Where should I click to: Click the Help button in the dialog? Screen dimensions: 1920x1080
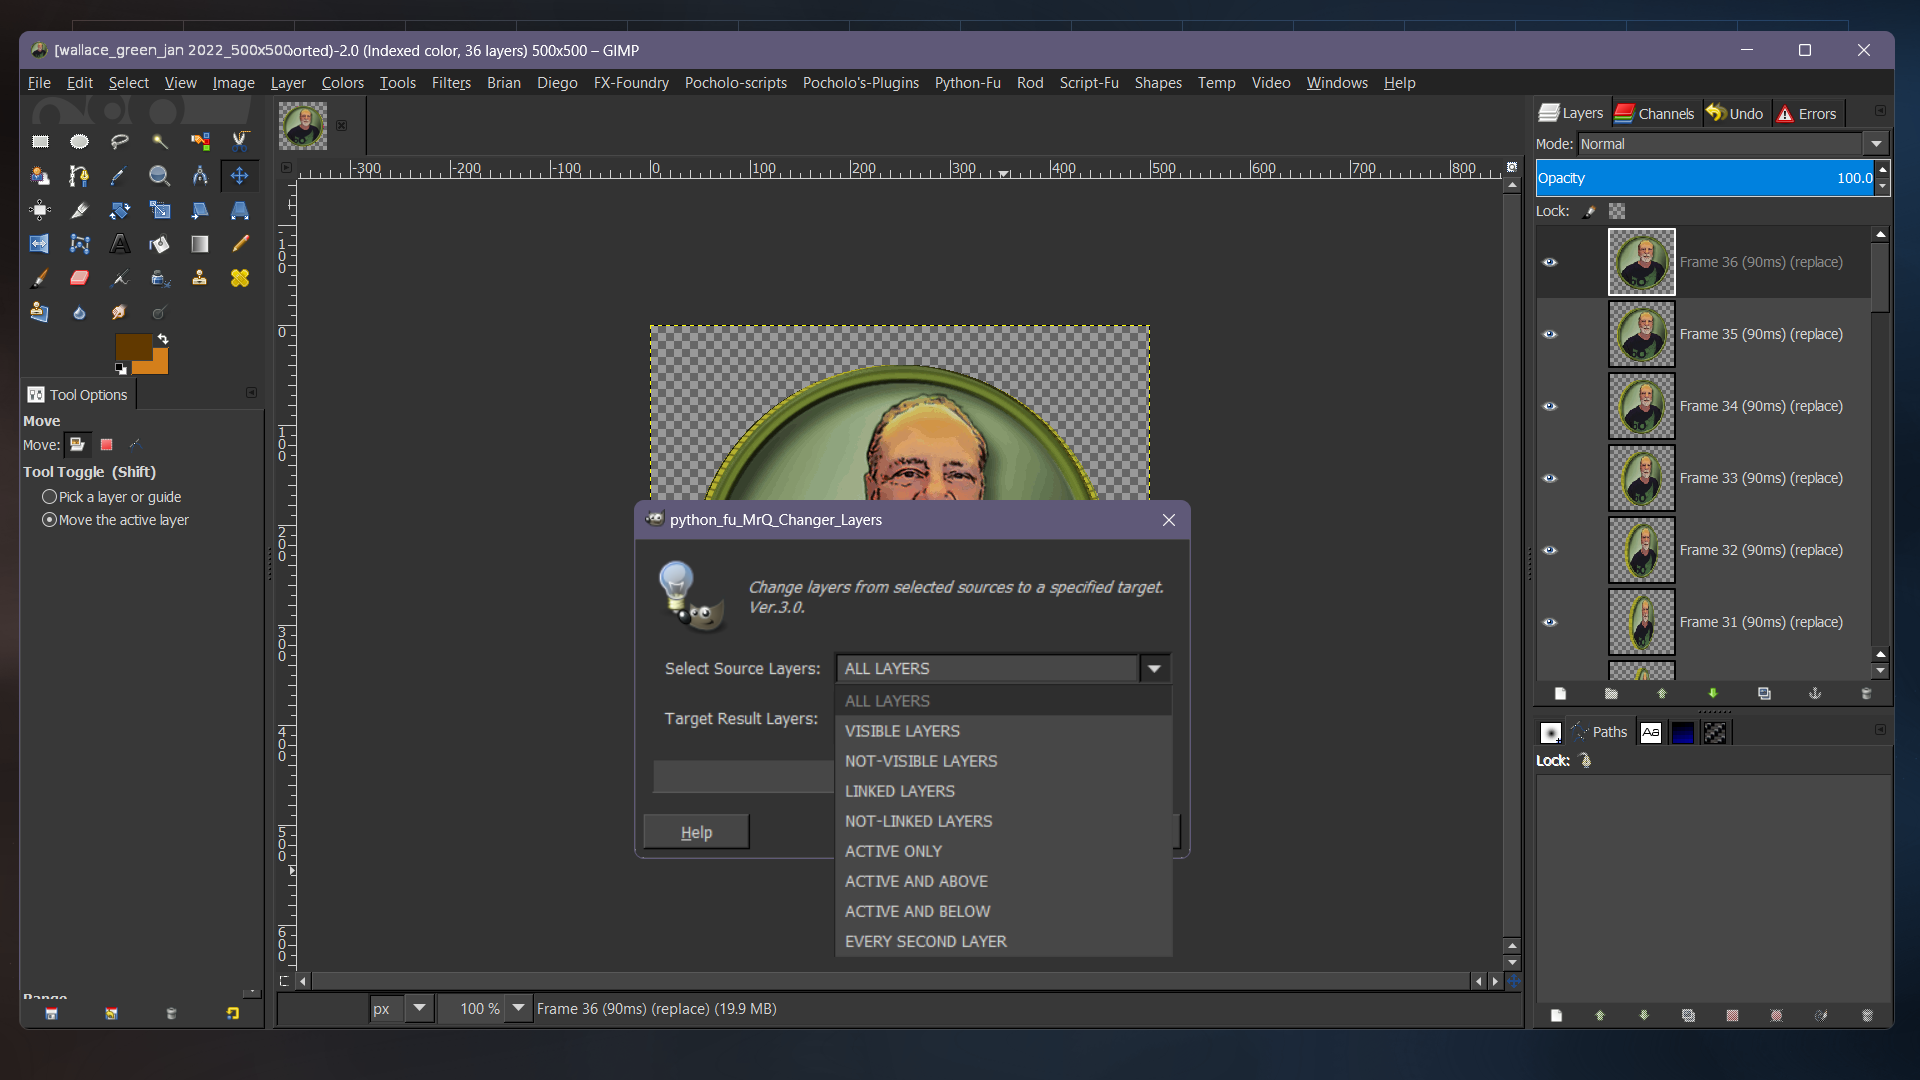click(696, 831)
